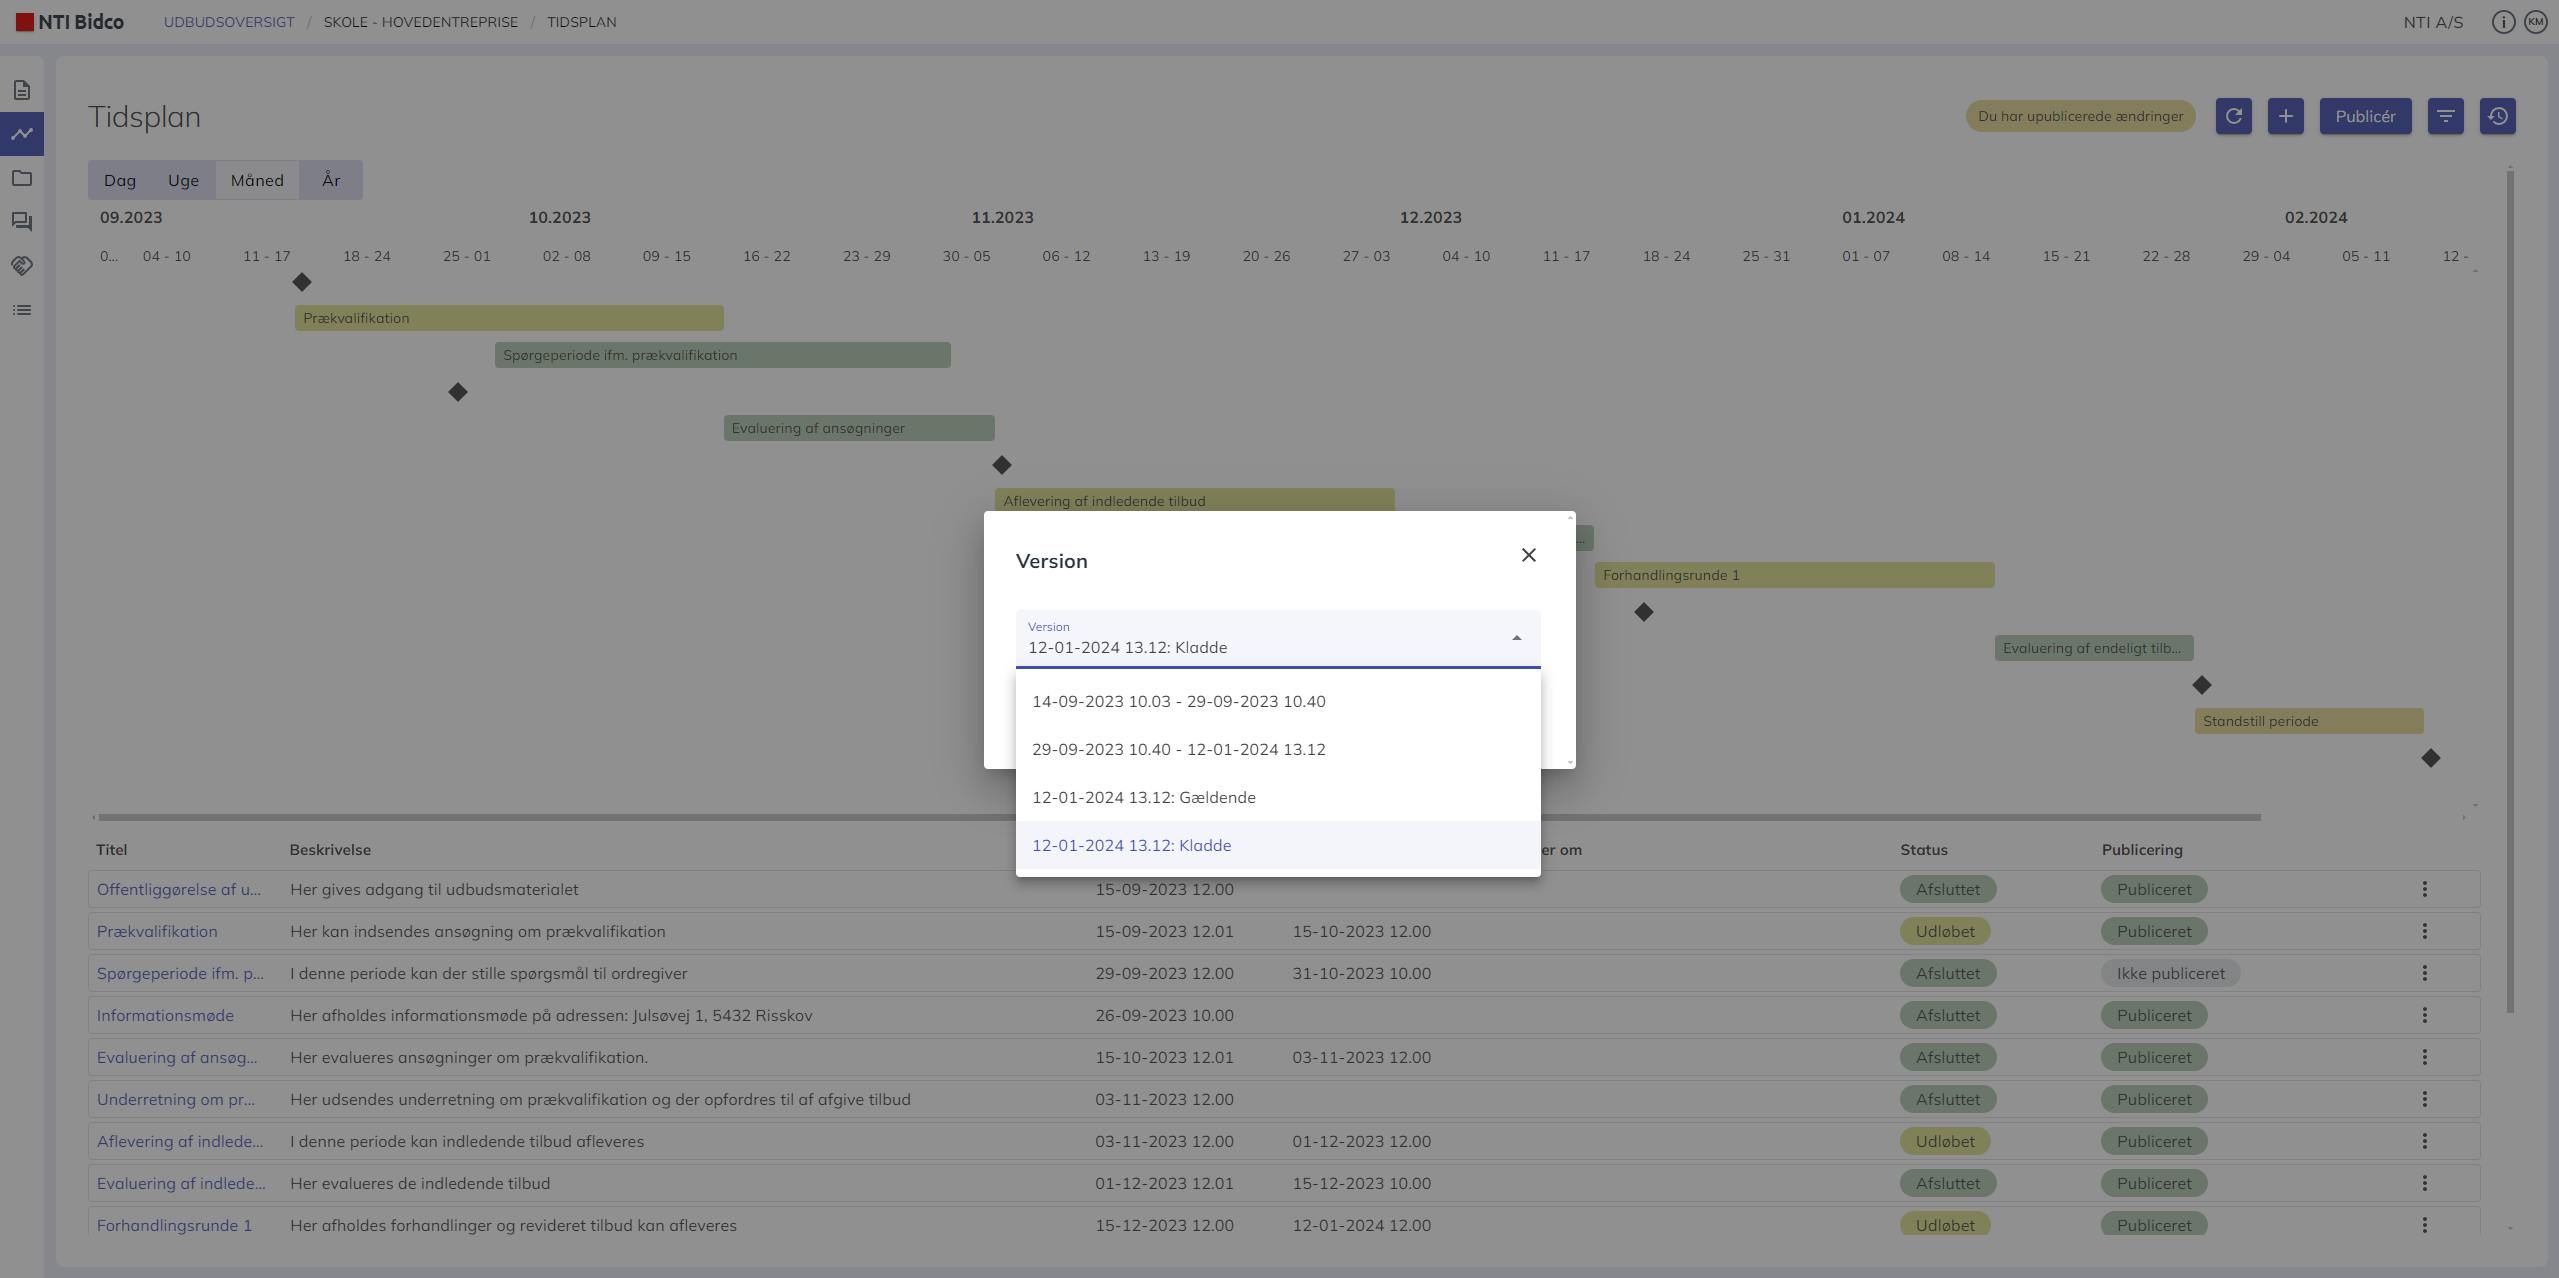Click the plus icon to add an activity
This screenshot has width=2559, height=1278.
2285,116
